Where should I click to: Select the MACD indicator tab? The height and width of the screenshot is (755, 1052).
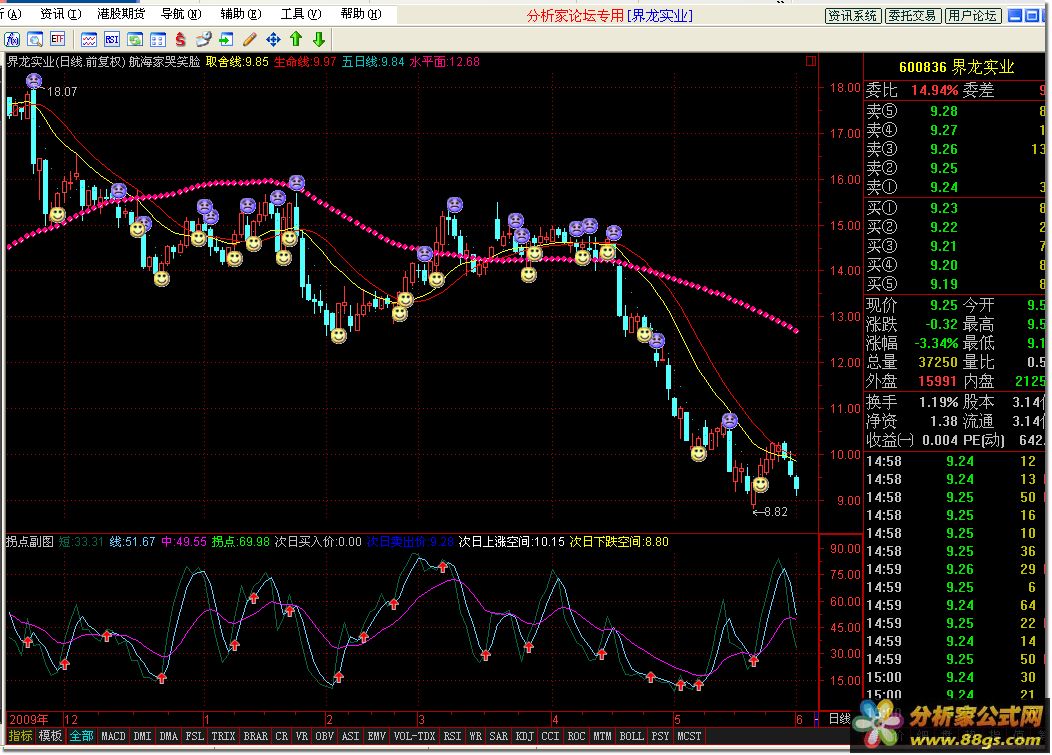113,736
